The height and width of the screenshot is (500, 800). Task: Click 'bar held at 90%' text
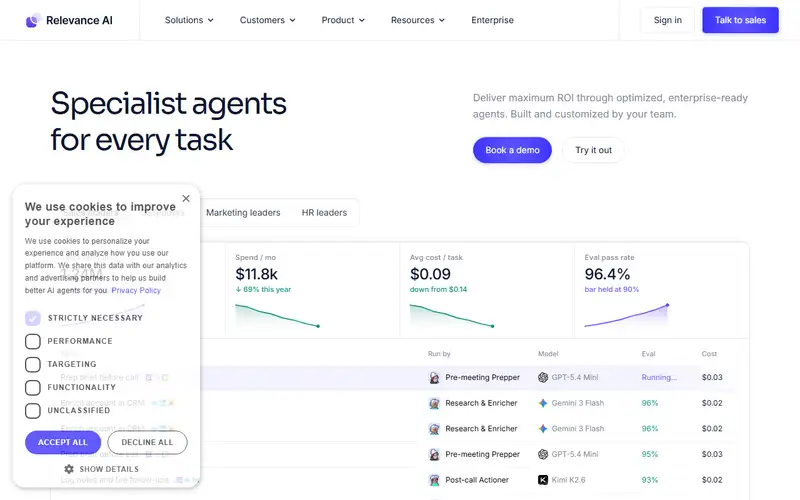[x=611, y=289]
